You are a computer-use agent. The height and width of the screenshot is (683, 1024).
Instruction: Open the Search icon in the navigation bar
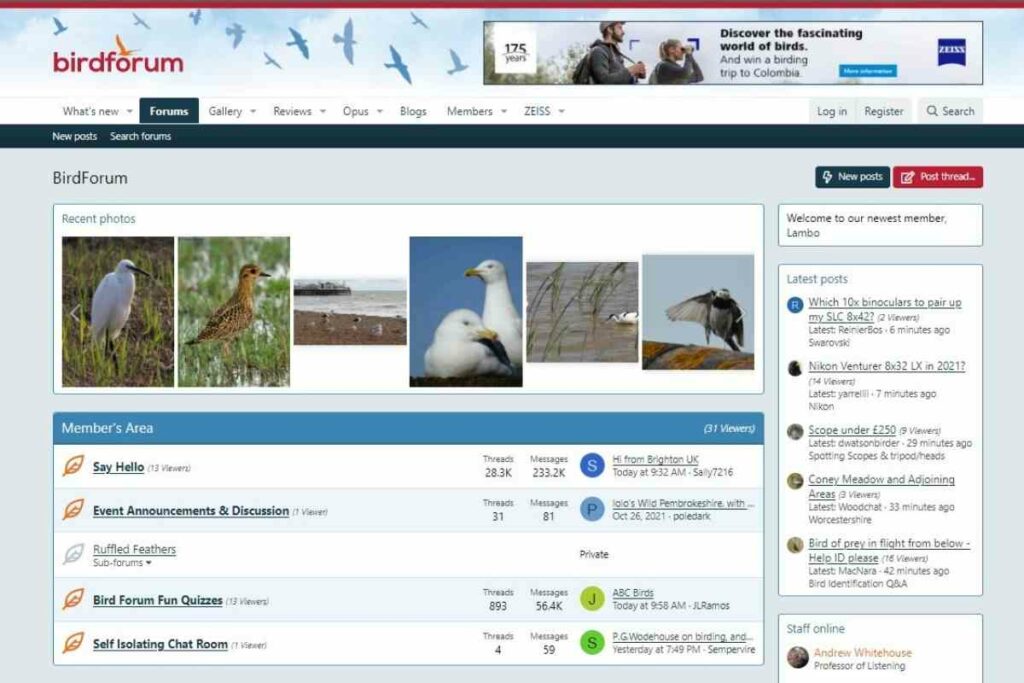(x=949, y=111)
